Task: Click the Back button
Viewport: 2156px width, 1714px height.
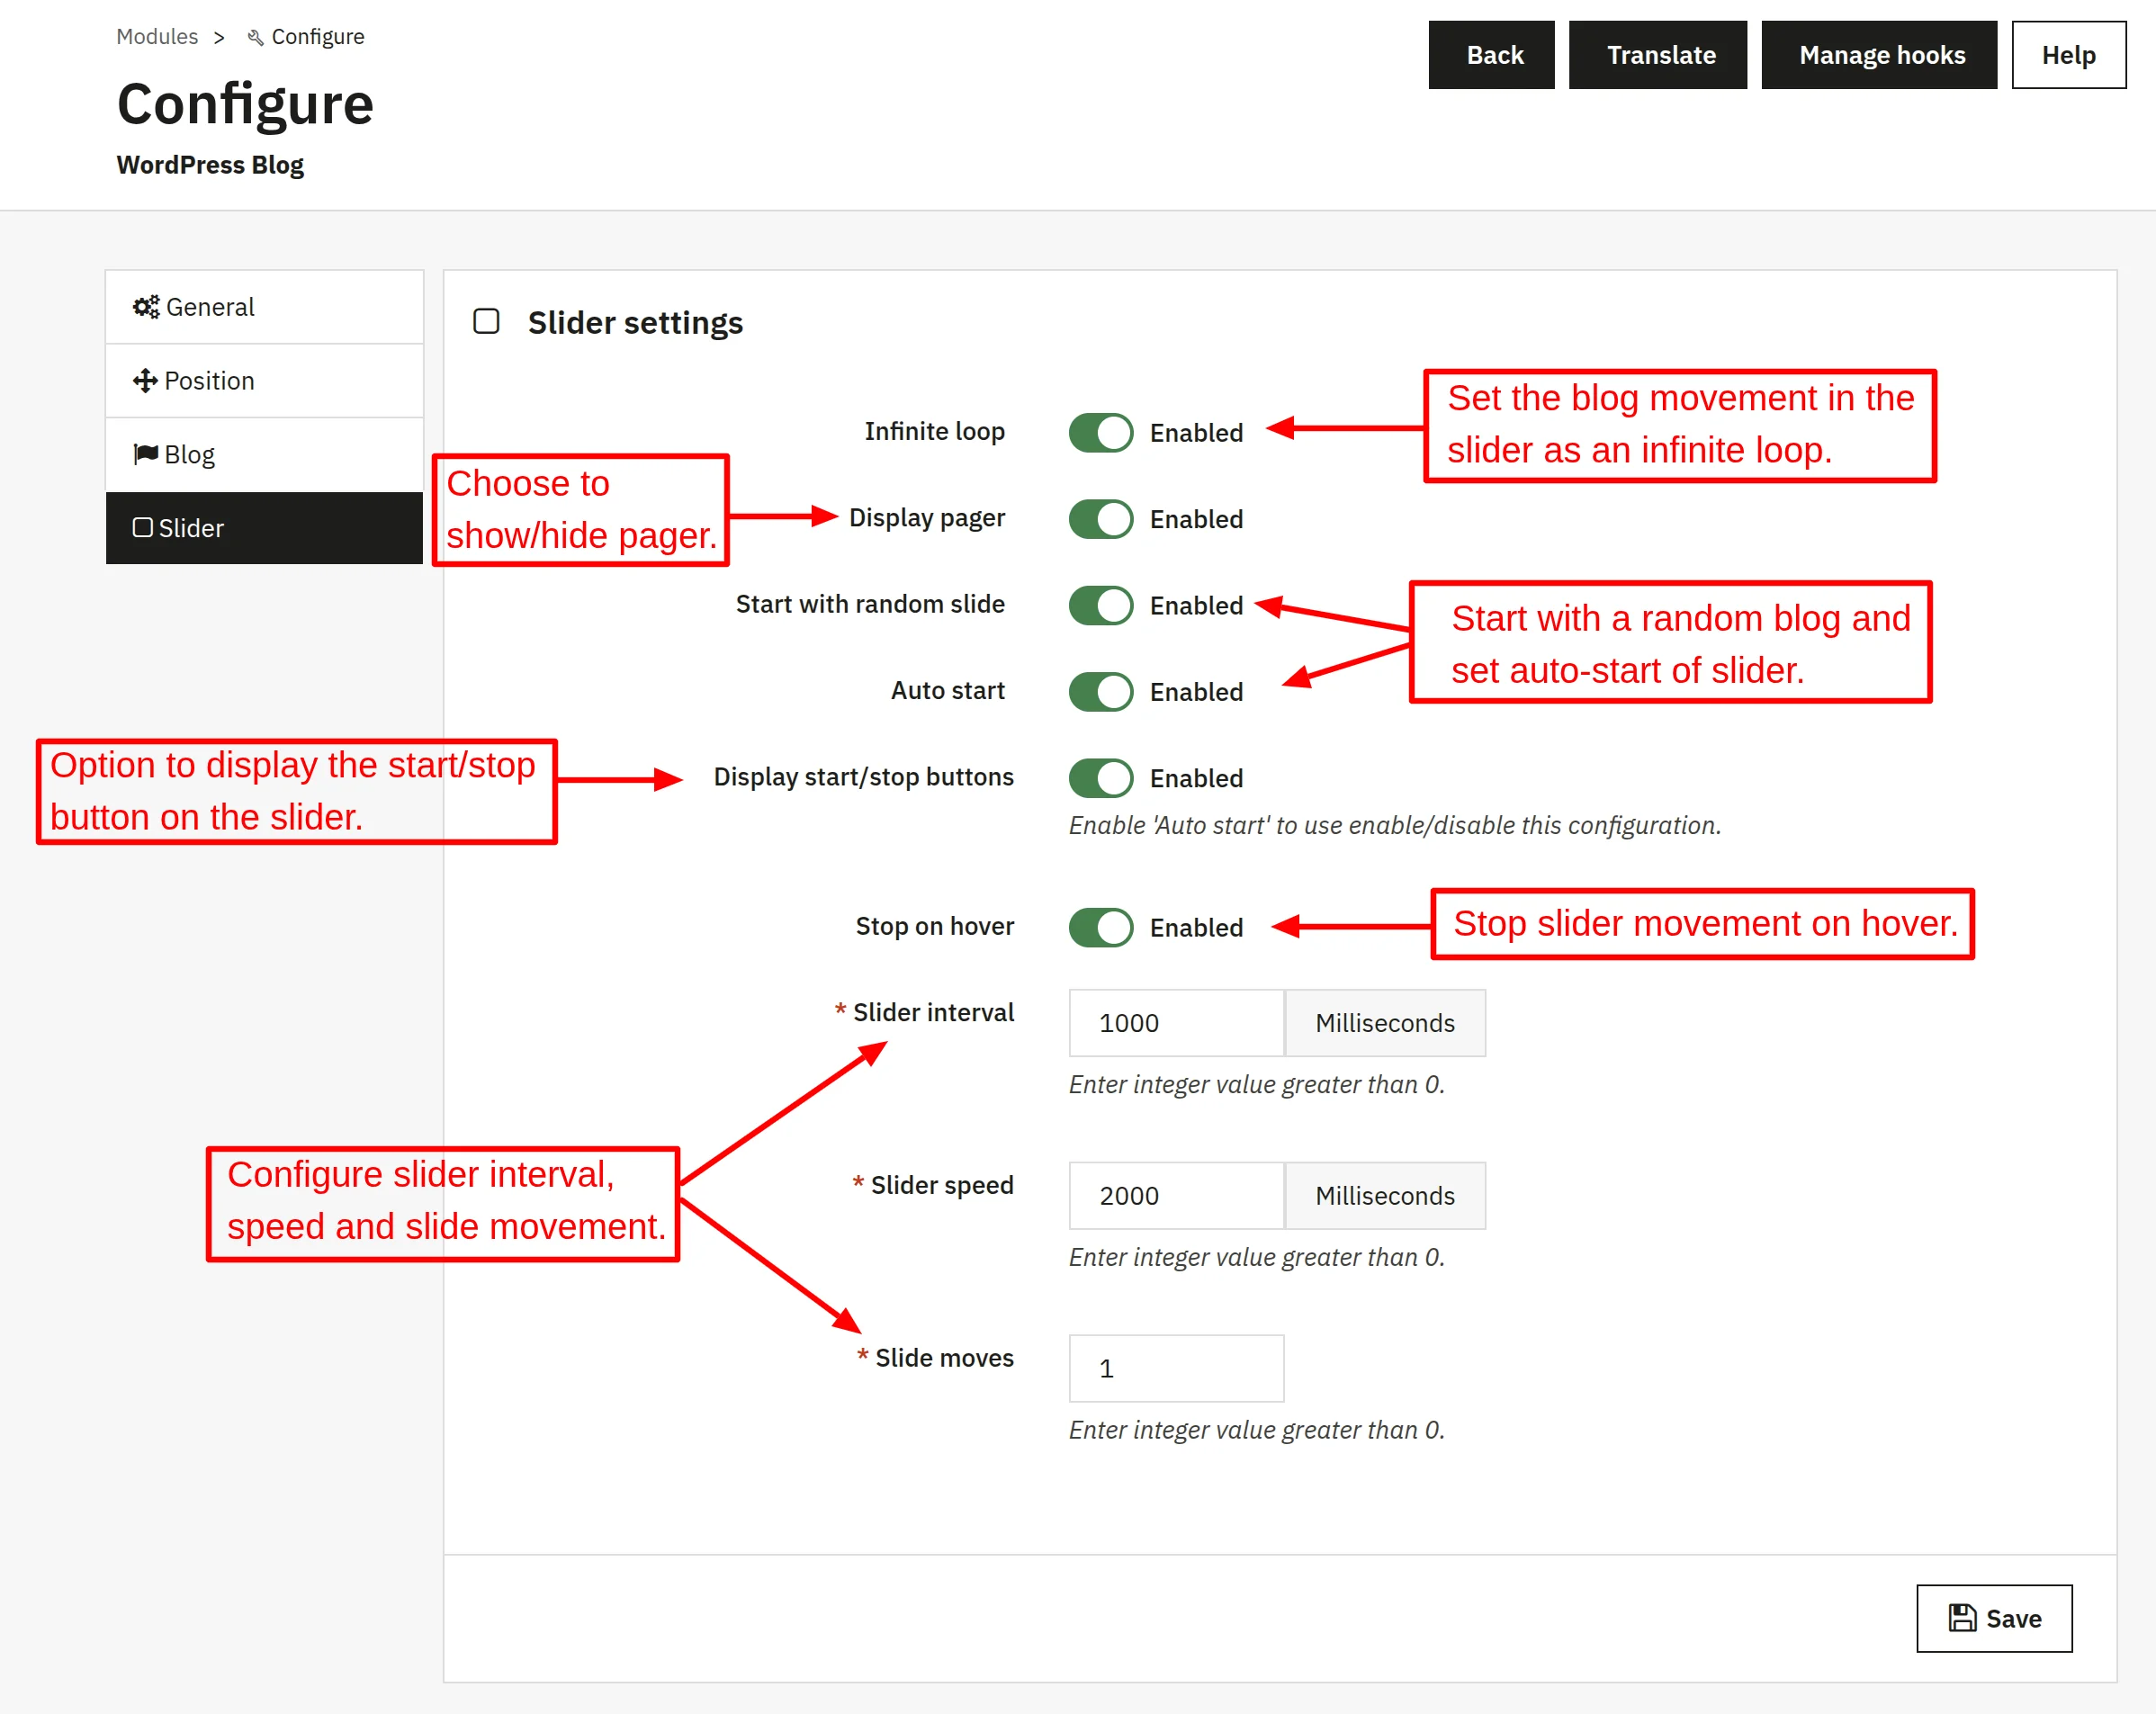Action: point(1491,55)
